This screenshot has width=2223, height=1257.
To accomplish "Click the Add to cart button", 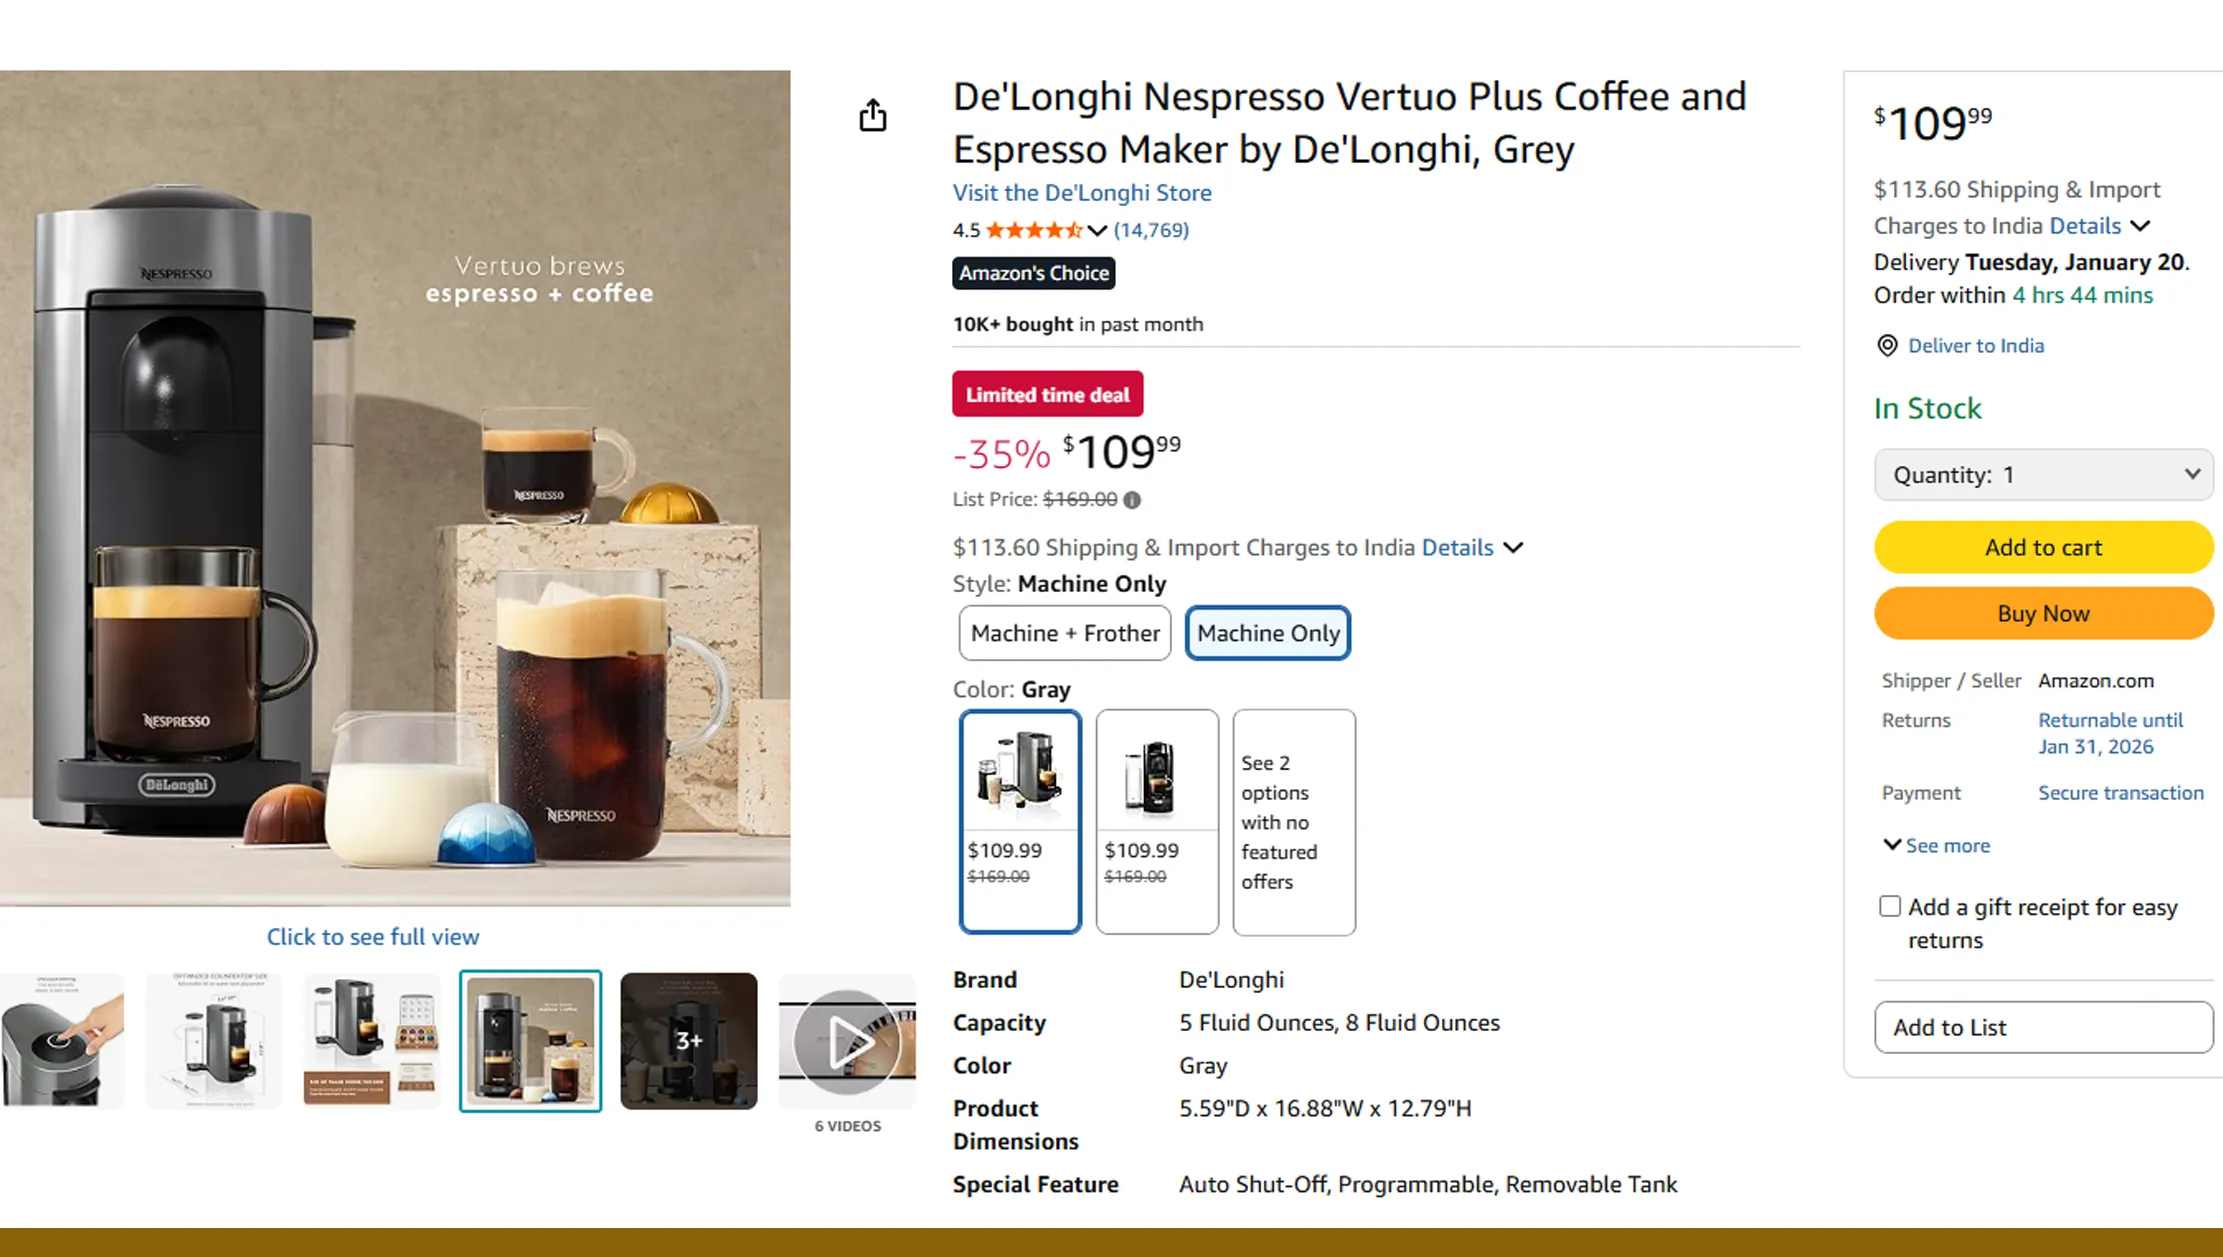I will [2042, 547].
